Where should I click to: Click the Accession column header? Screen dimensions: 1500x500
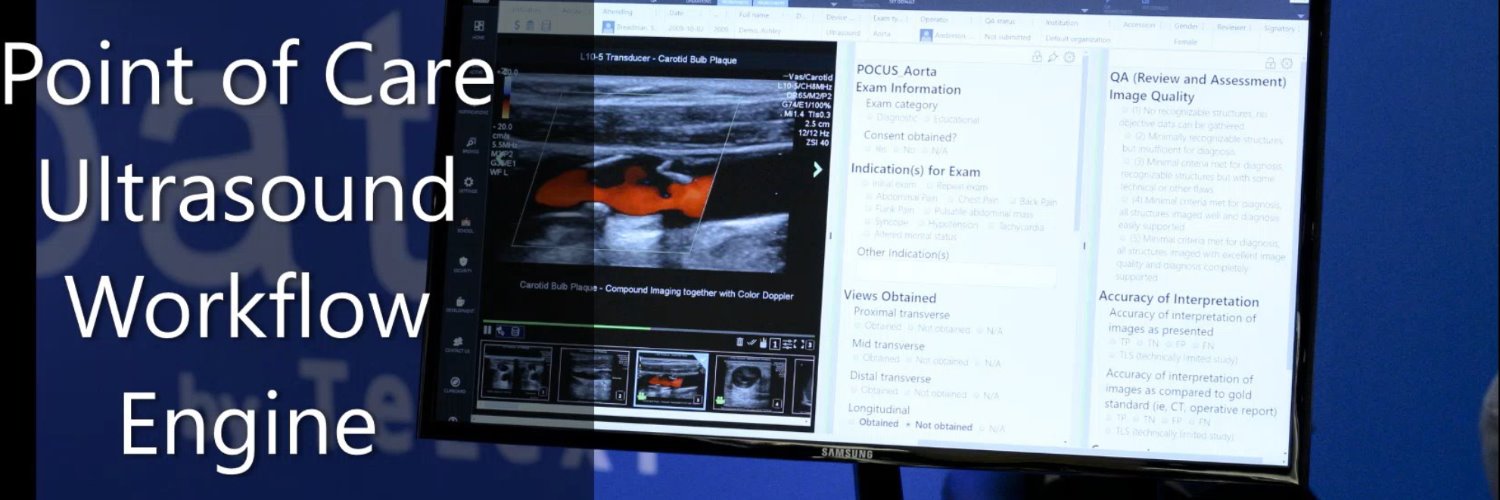[1138, 24]
